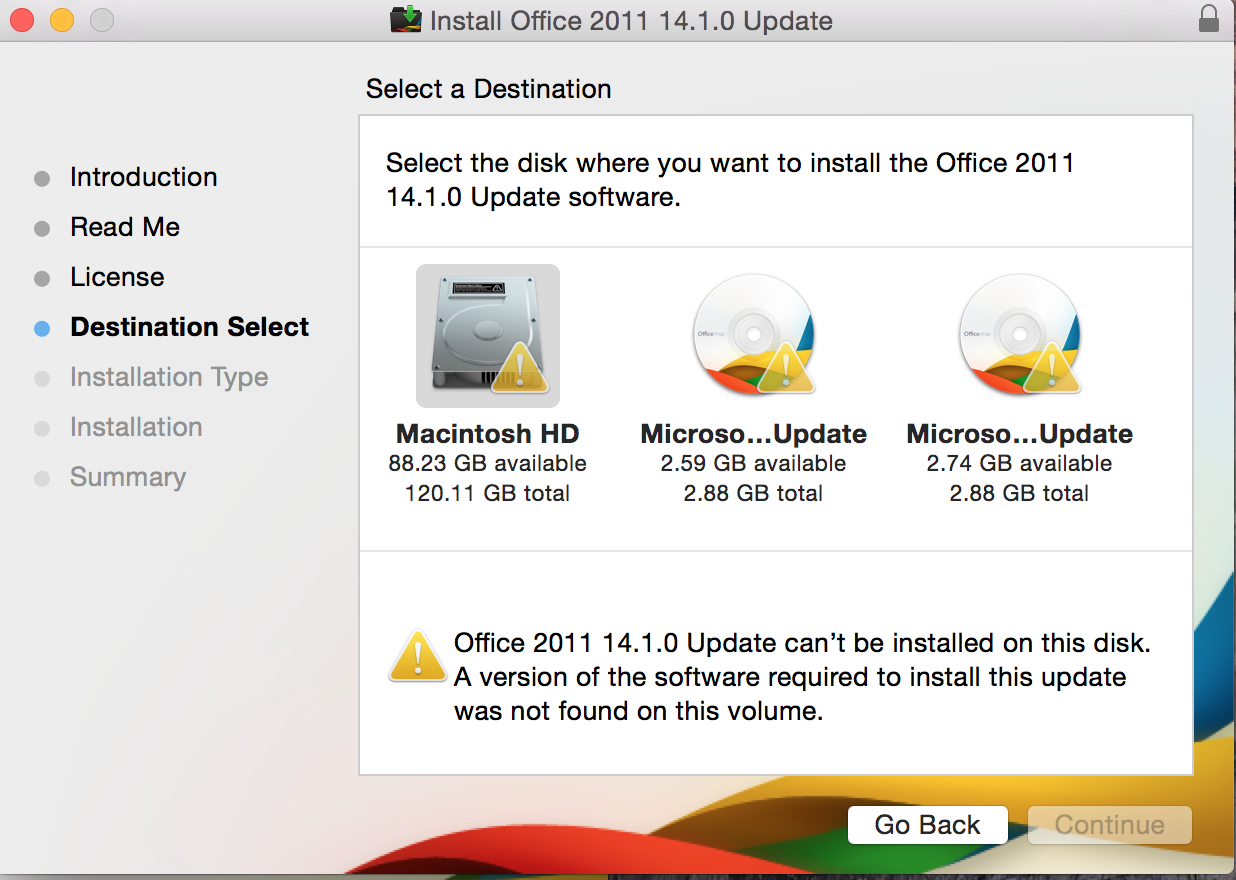Select Destination Select step in sidebar

coord(190,327)
